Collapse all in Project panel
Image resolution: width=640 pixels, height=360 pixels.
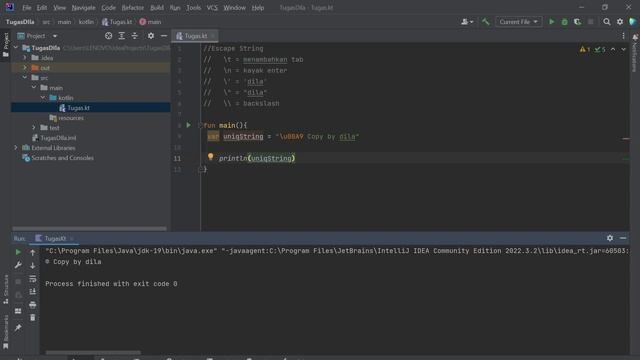135,36
